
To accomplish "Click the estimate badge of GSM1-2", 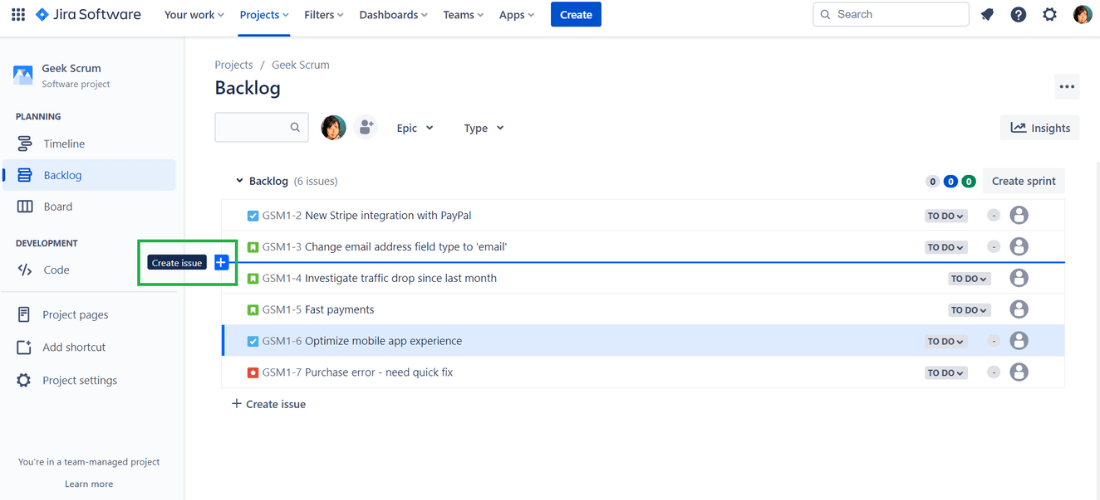I will point(993,216).
